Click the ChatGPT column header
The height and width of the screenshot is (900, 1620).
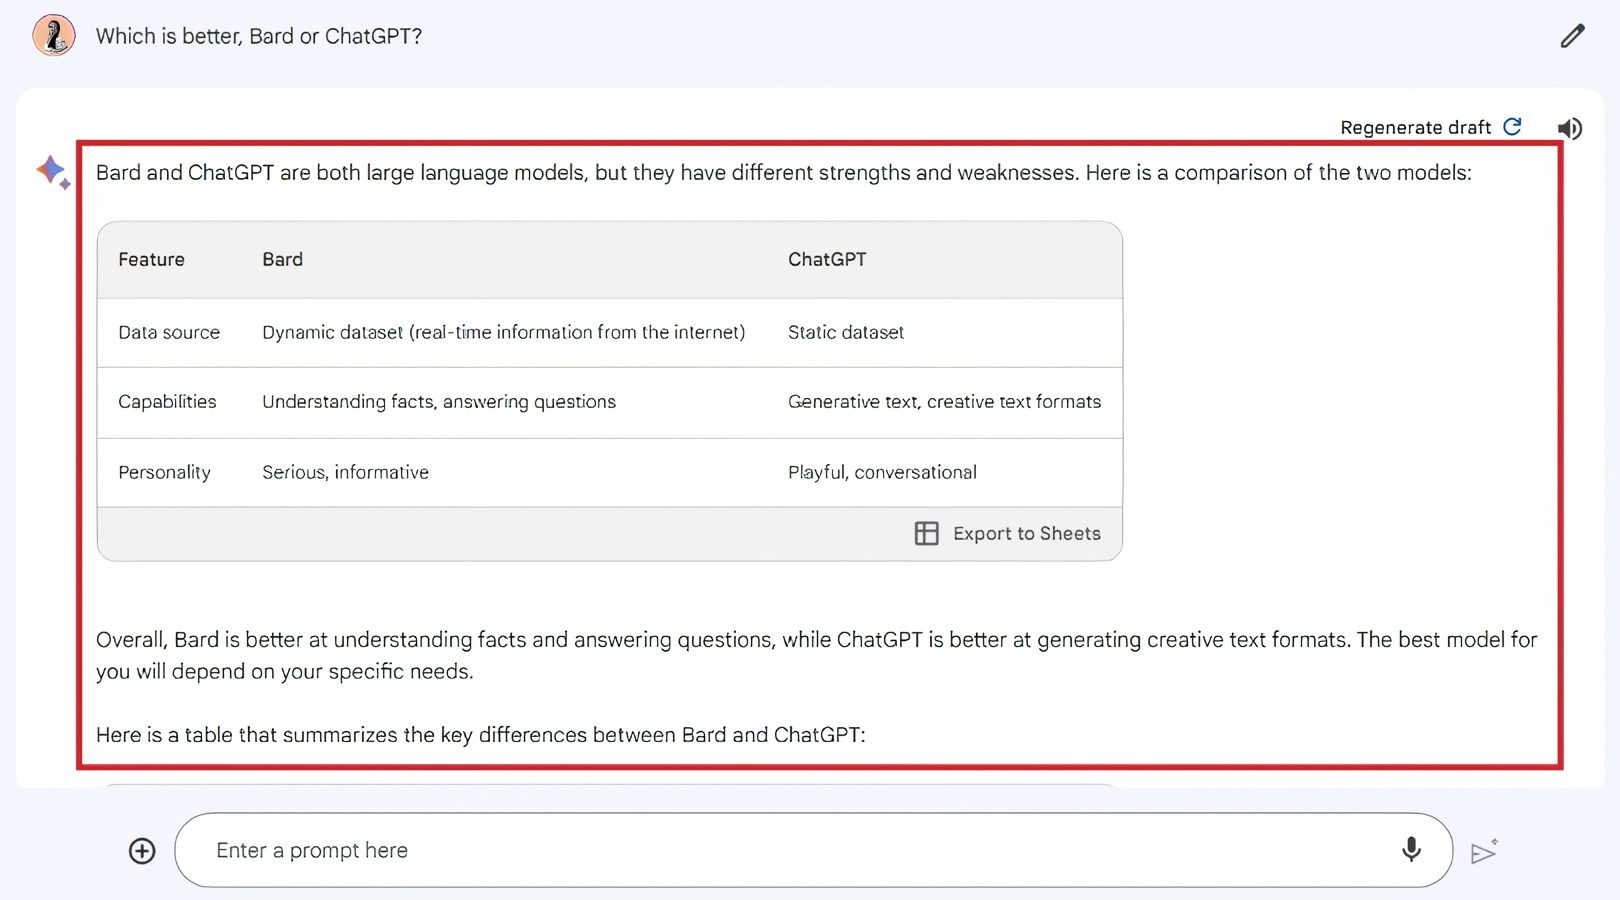[827, 259]
